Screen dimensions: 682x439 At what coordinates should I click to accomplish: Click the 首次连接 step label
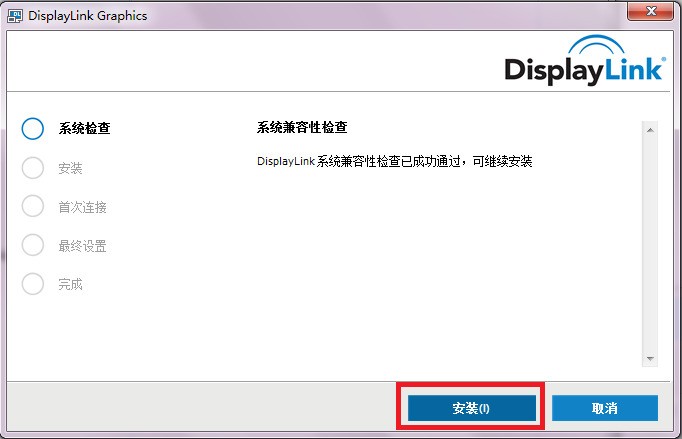coord(83,207)
